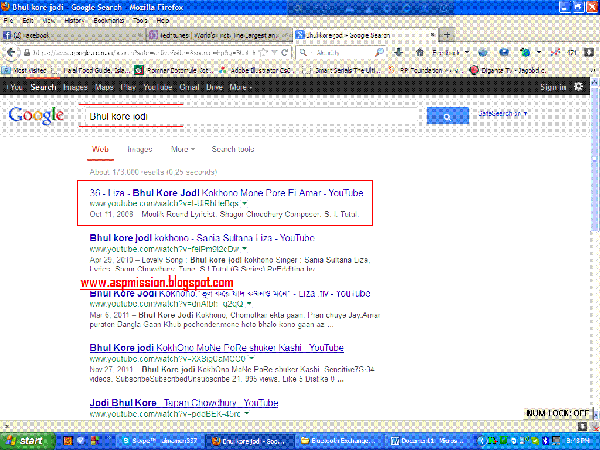
Task: Click the reload page icon in address bar
Action: tap(285, 52)
